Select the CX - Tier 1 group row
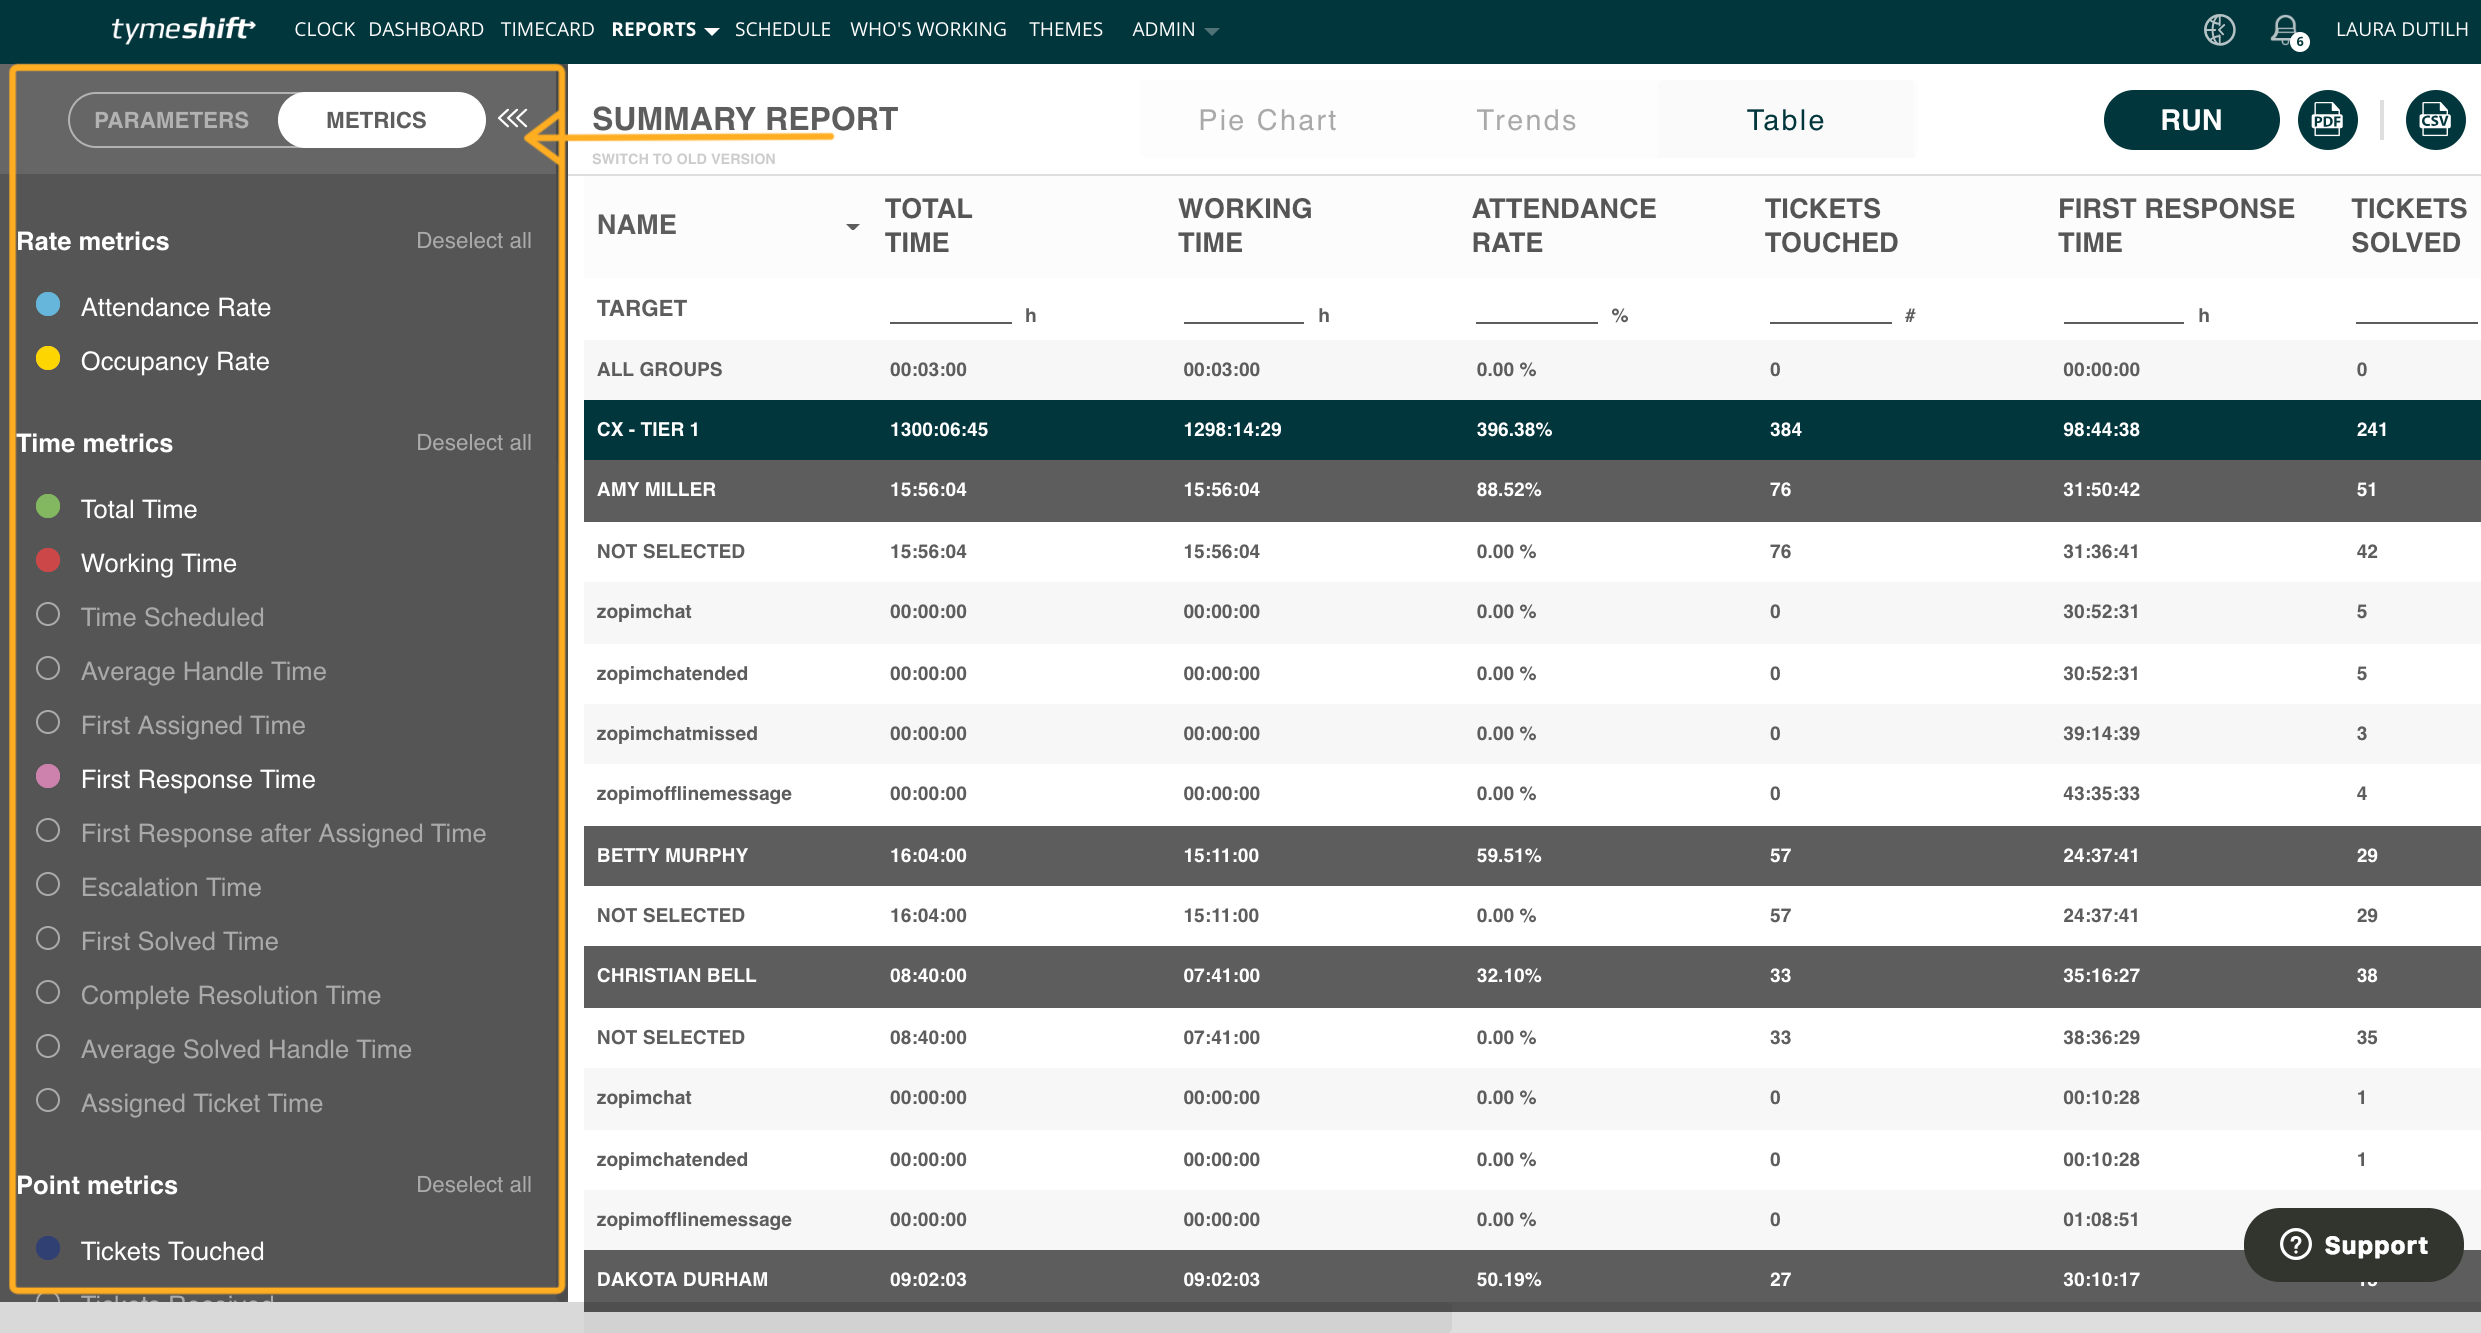 tap(1532, 430)
